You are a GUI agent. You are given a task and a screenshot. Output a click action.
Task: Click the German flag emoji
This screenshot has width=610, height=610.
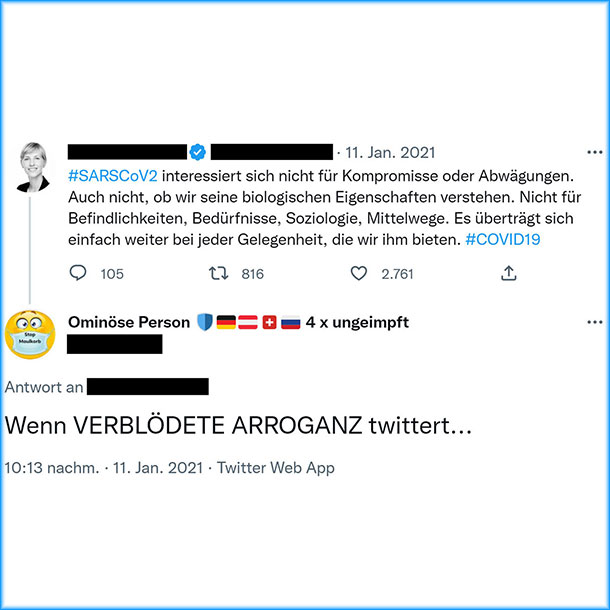(226, 323)
